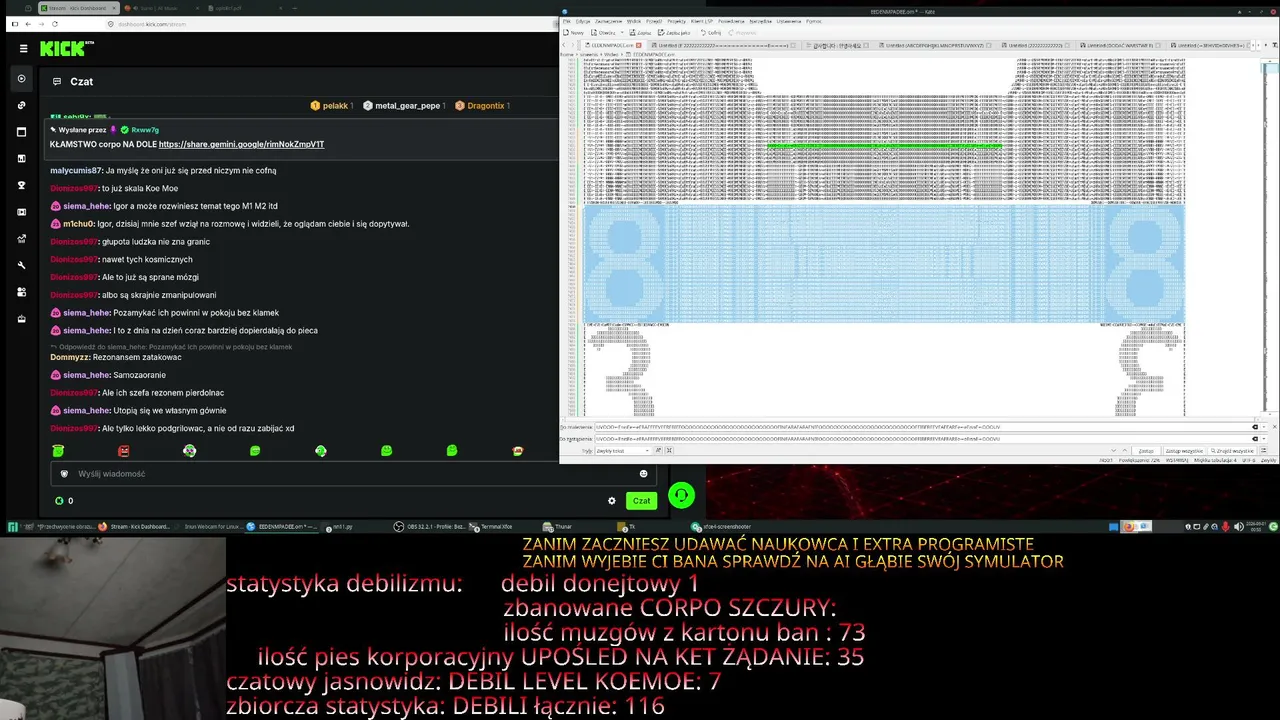
Task: Open the share.gemini.google pinned link
Action: coord(241,144)
